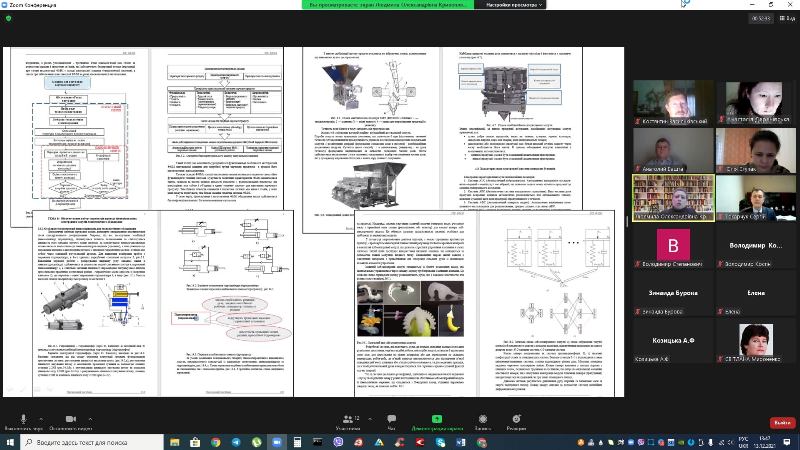Open the view options dropdown at top
Screen dimensions: 800x450
tap(511, 5)
